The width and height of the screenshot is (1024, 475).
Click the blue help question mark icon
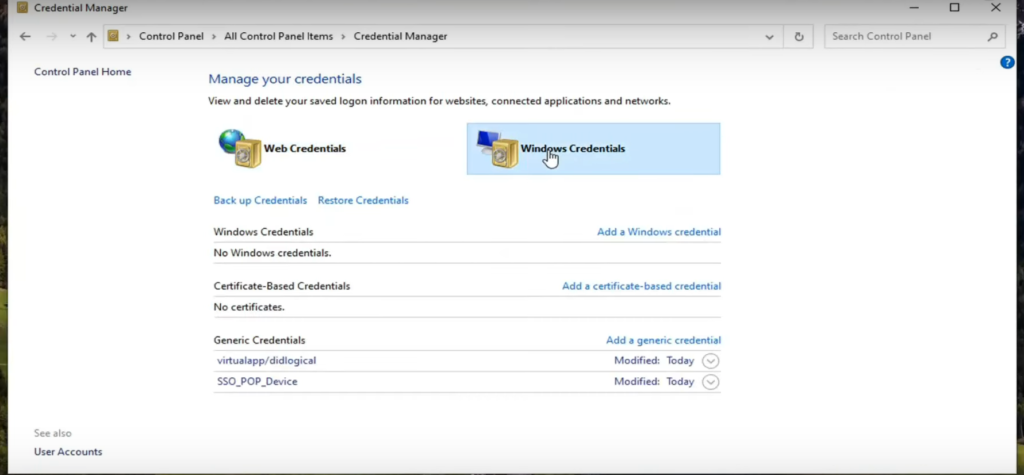click(x=1007, y=62)
